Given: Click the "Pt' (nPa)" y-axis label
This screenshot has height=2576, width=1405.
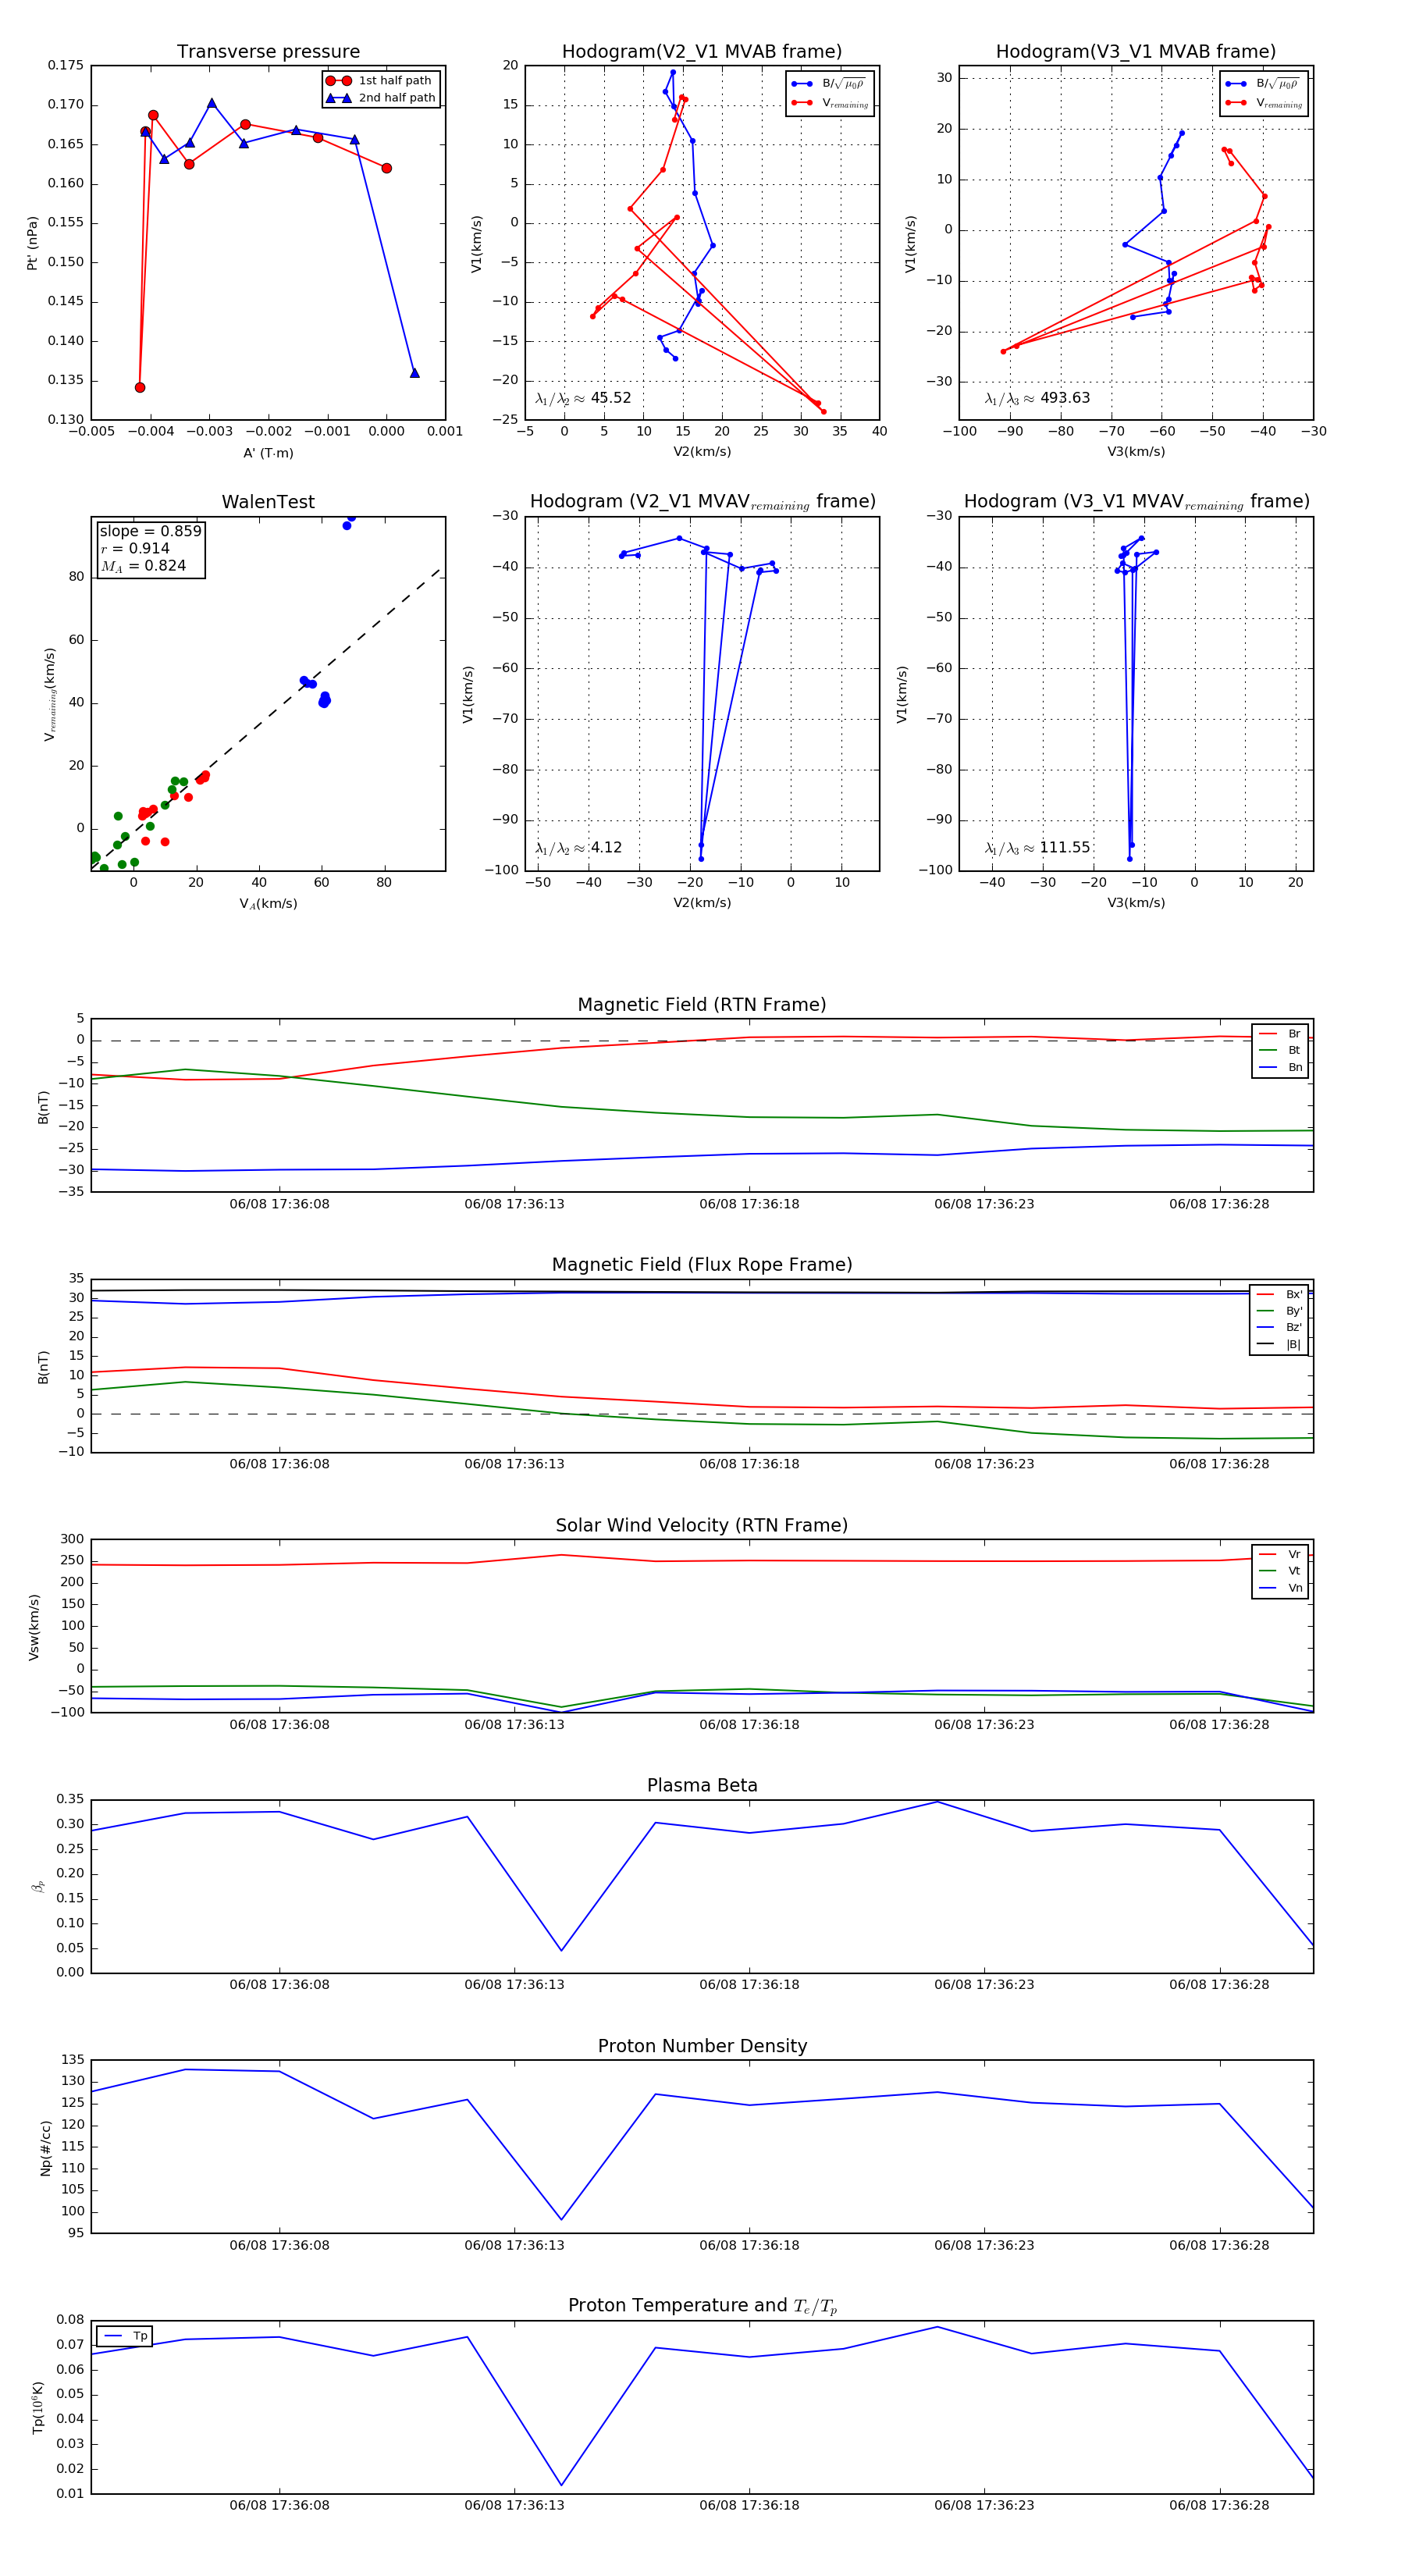Looking at the screenshot, I should [x=33, y=243].
